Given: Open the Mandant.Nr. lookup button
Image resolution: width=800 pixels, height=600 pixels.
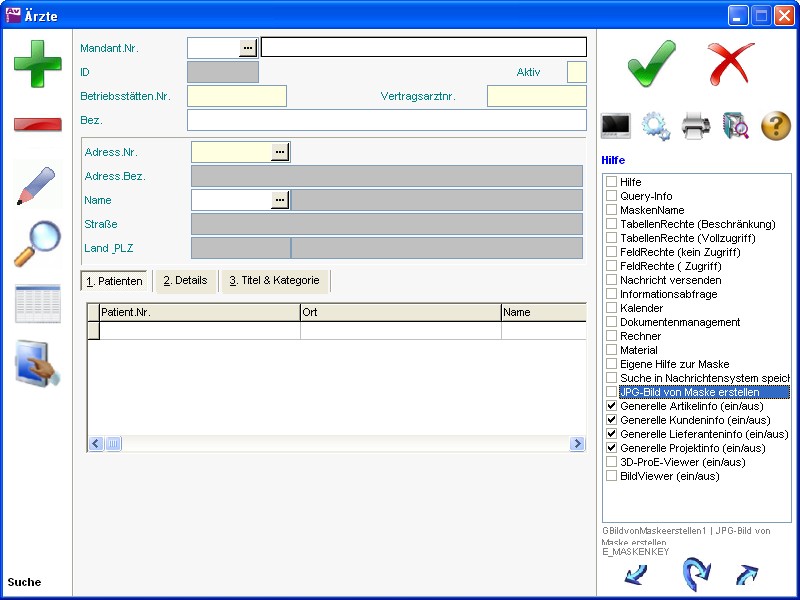Looking at the screenshot, I should [x=248, y=48].
